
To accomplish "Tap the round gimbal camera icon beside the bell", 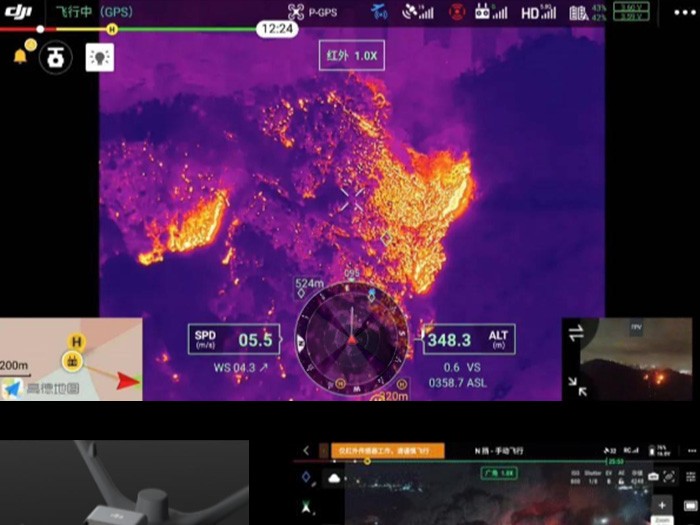I will point(56,57).
